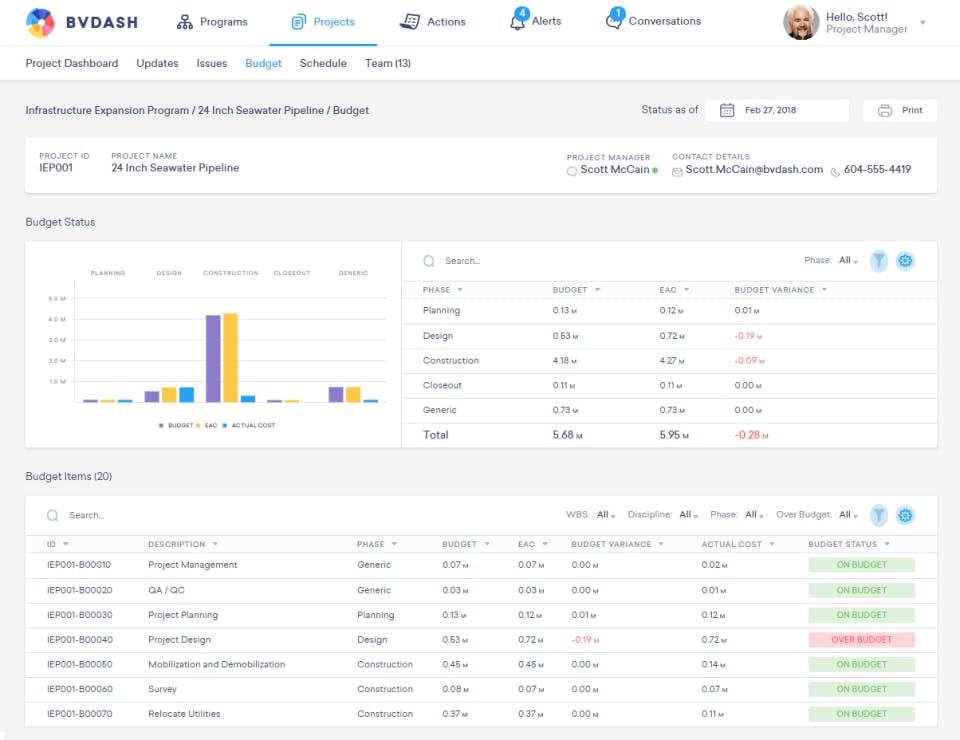Click the Scott.McCain@bvdash.com email link
Screen dimensions: 960x740
pyautogui.click(x=754, y=170)
